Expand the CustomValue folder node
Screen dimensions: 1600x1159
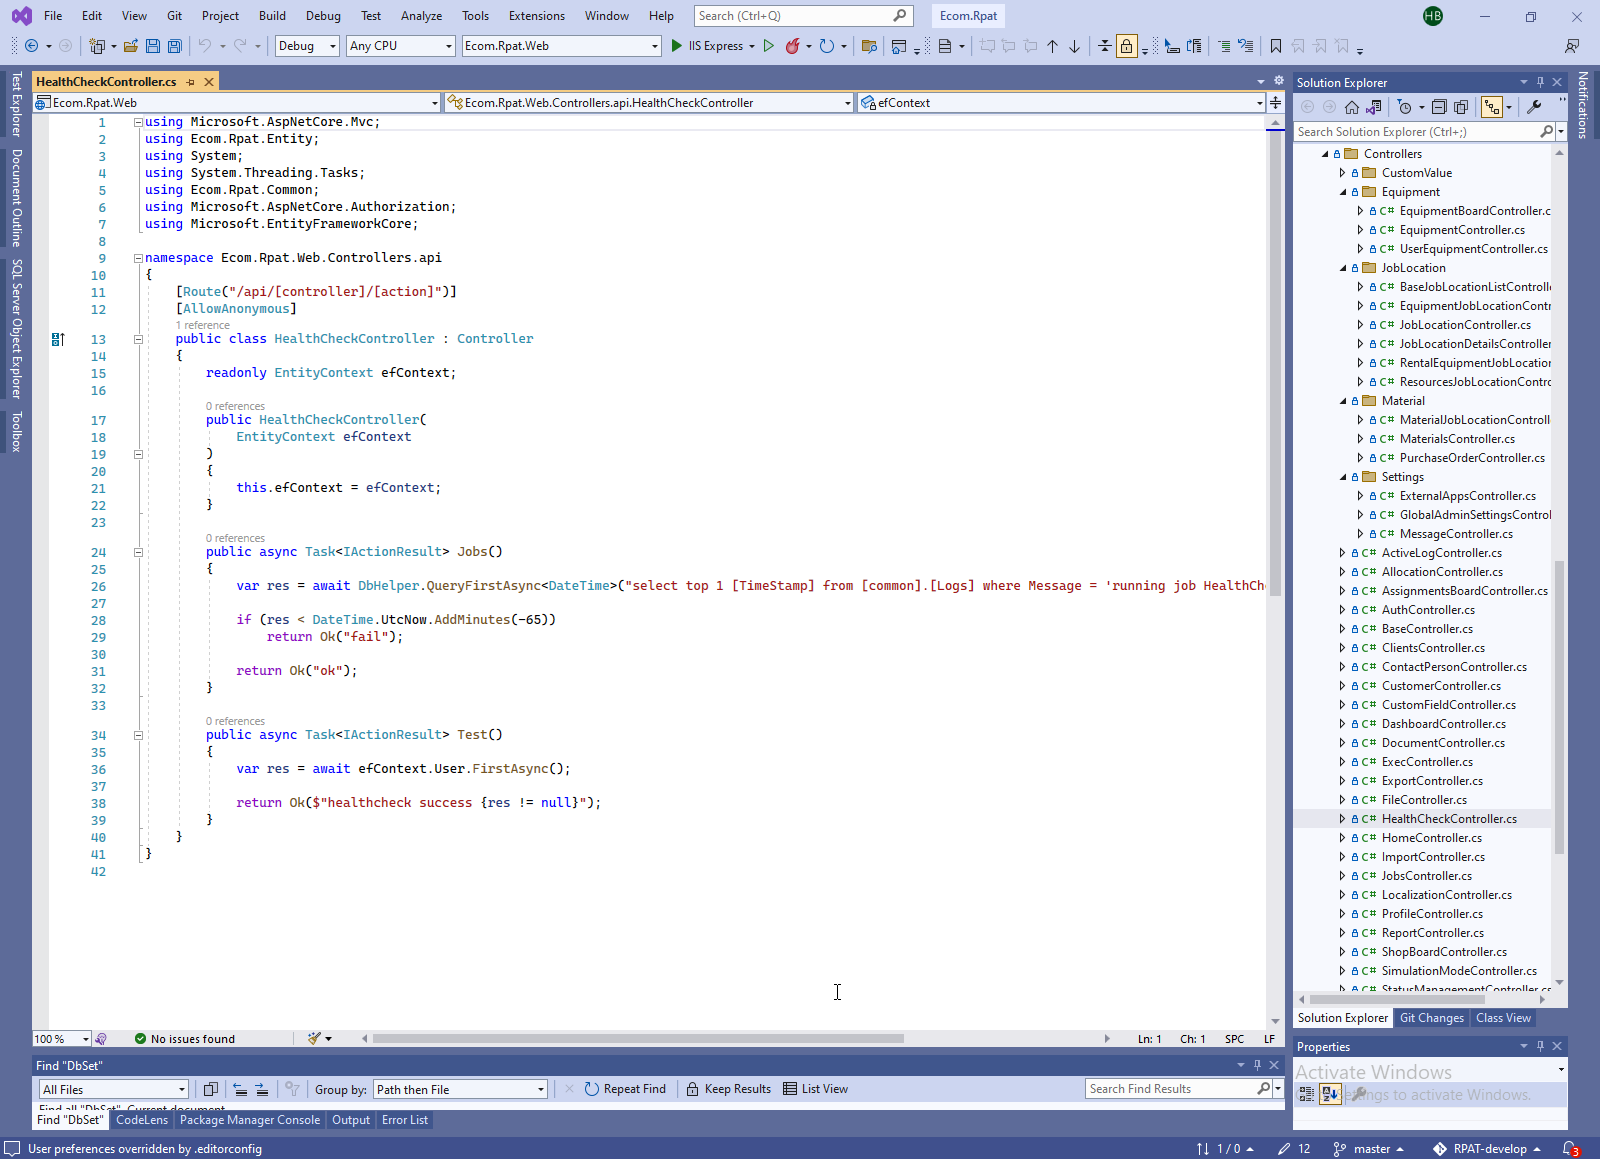point(1343,173)
